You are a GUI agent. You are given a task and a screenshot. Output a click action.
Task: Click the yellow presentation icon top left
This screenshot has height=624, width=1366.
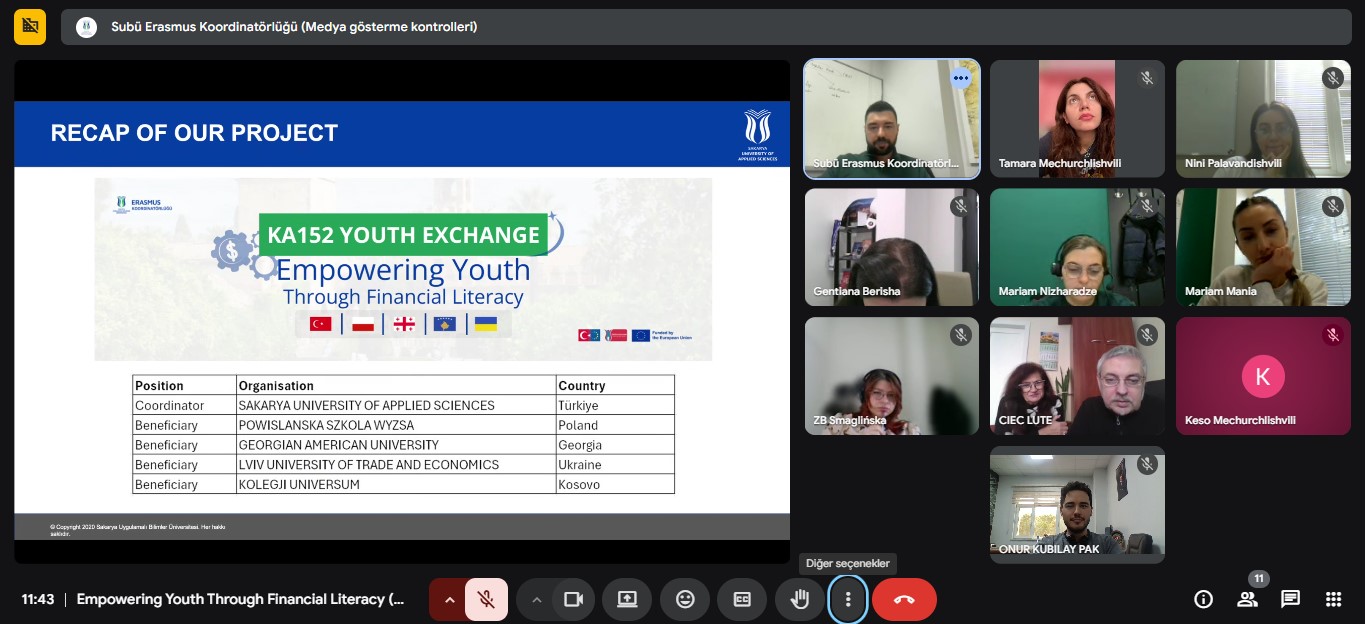pos(30,27)
